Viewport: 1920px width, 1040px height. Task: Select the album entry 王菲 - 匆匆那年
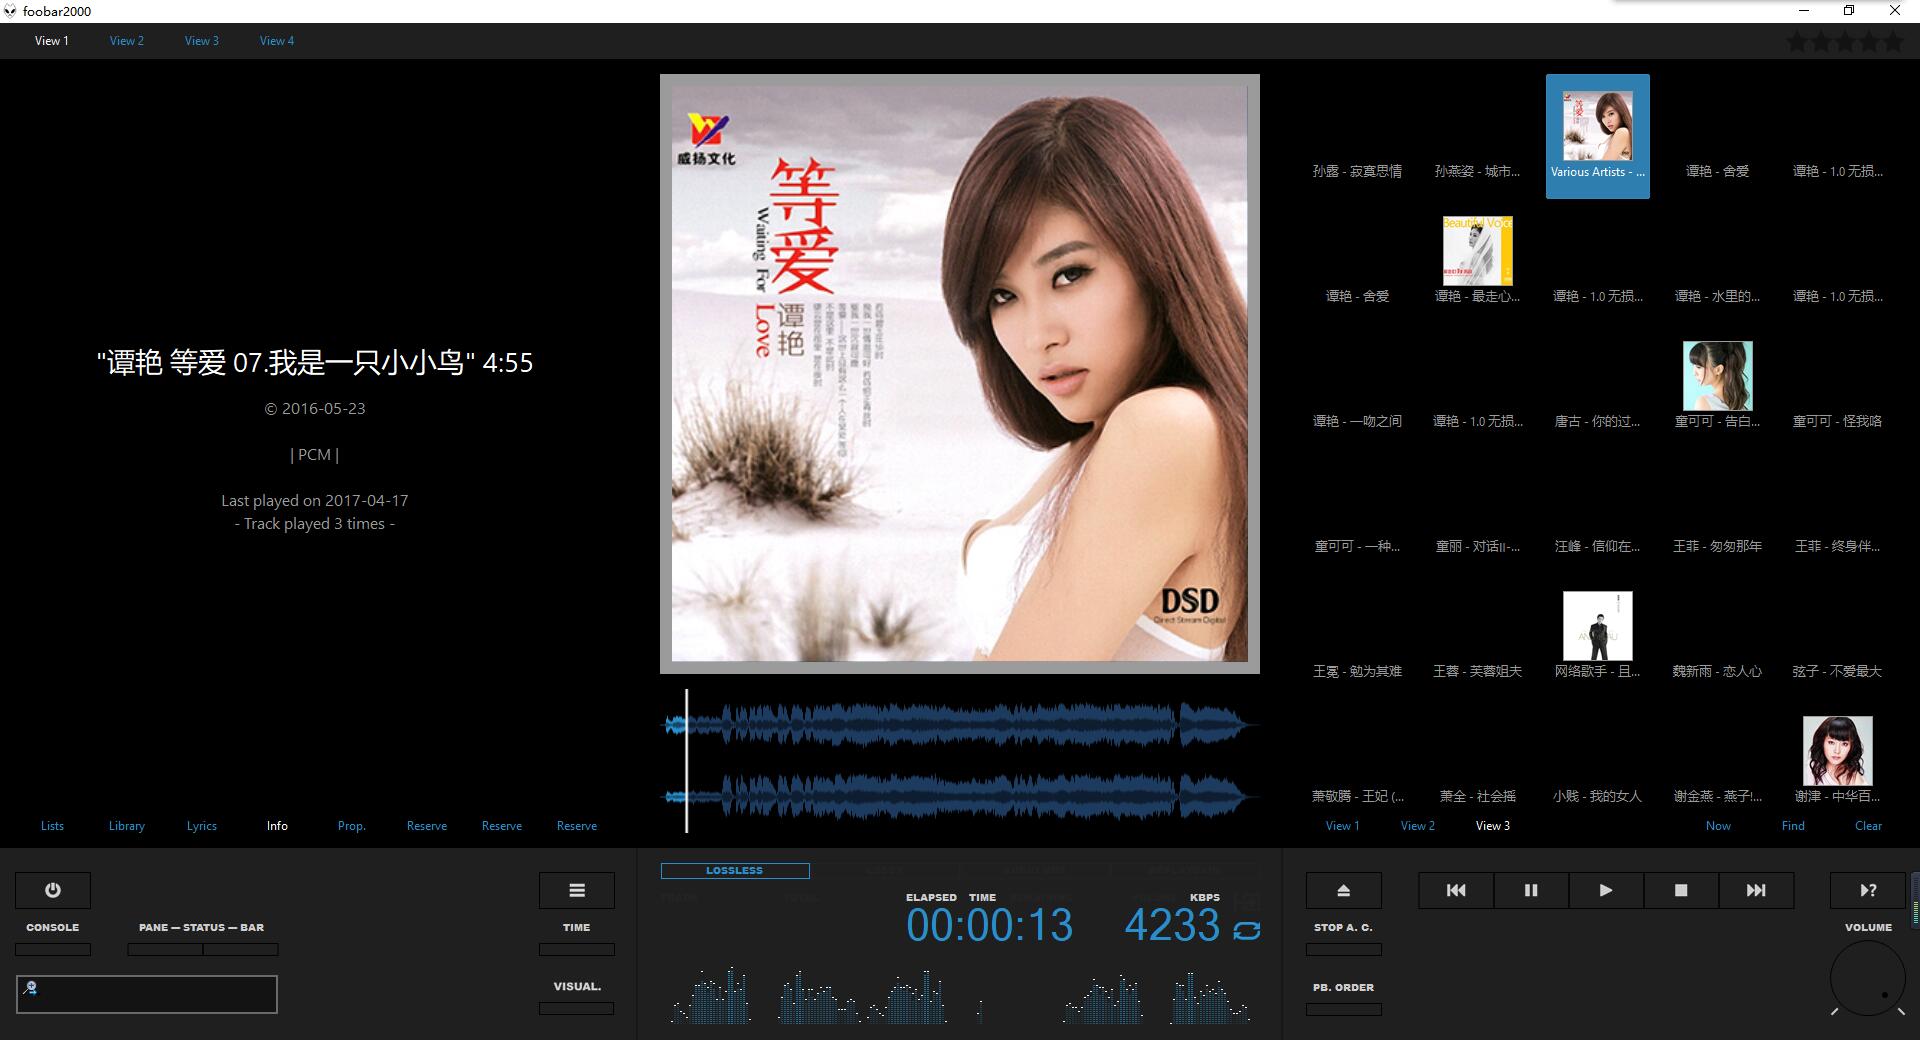[x=1718, y=546]
